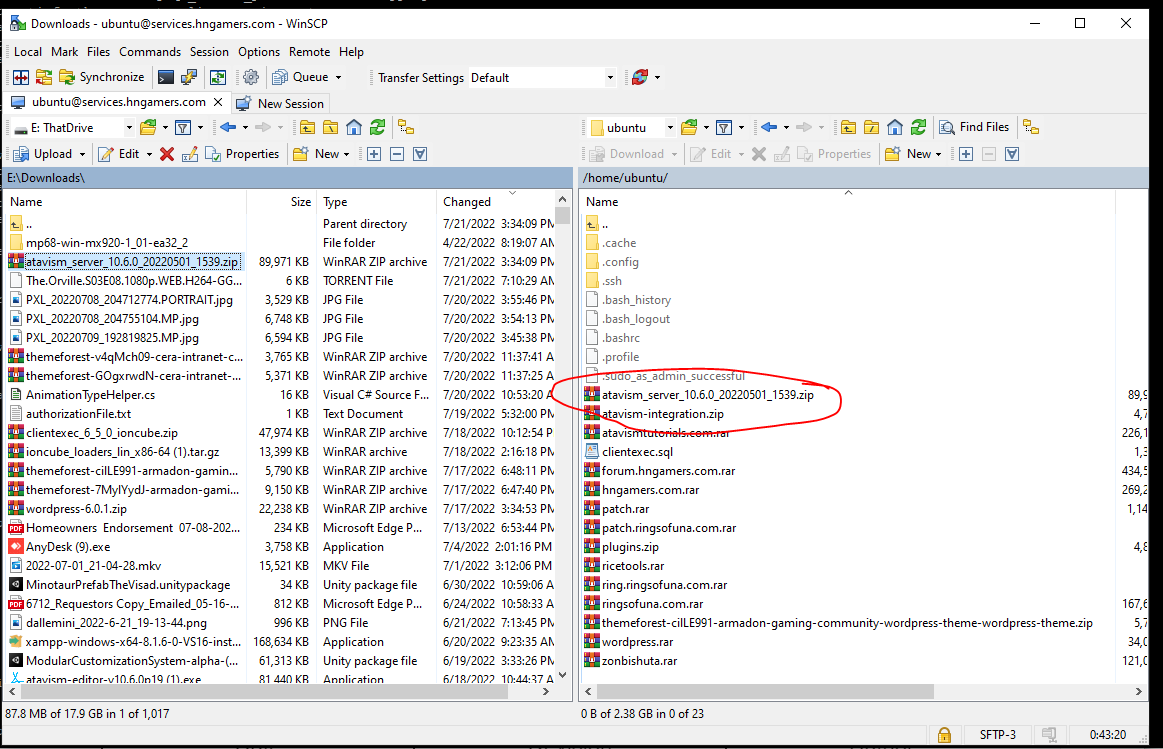The image size is (1163, 749).
Task: Go to the local root directory icon
Action: click(x=331, y=128)
